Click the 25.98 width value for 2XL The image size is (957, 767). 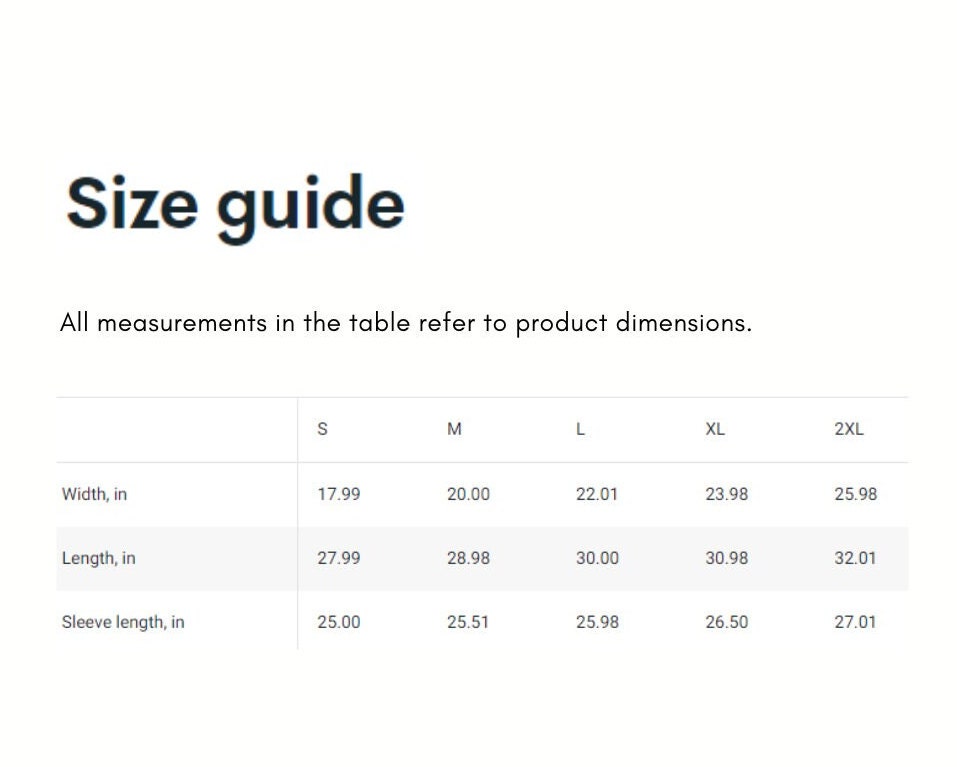click(x=856, y=494)
